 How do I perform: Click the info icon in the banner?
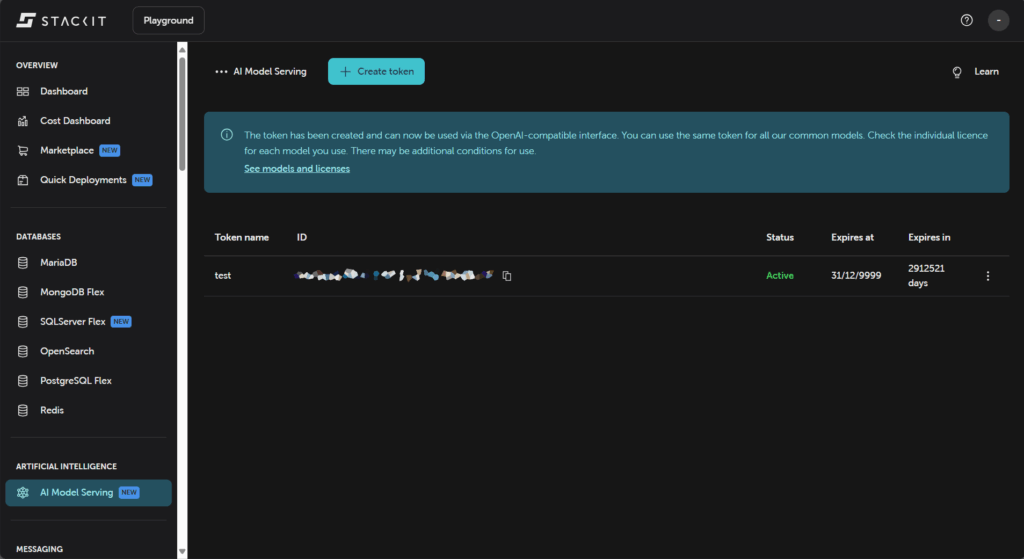pyautogui.click(x=227, y=135)
